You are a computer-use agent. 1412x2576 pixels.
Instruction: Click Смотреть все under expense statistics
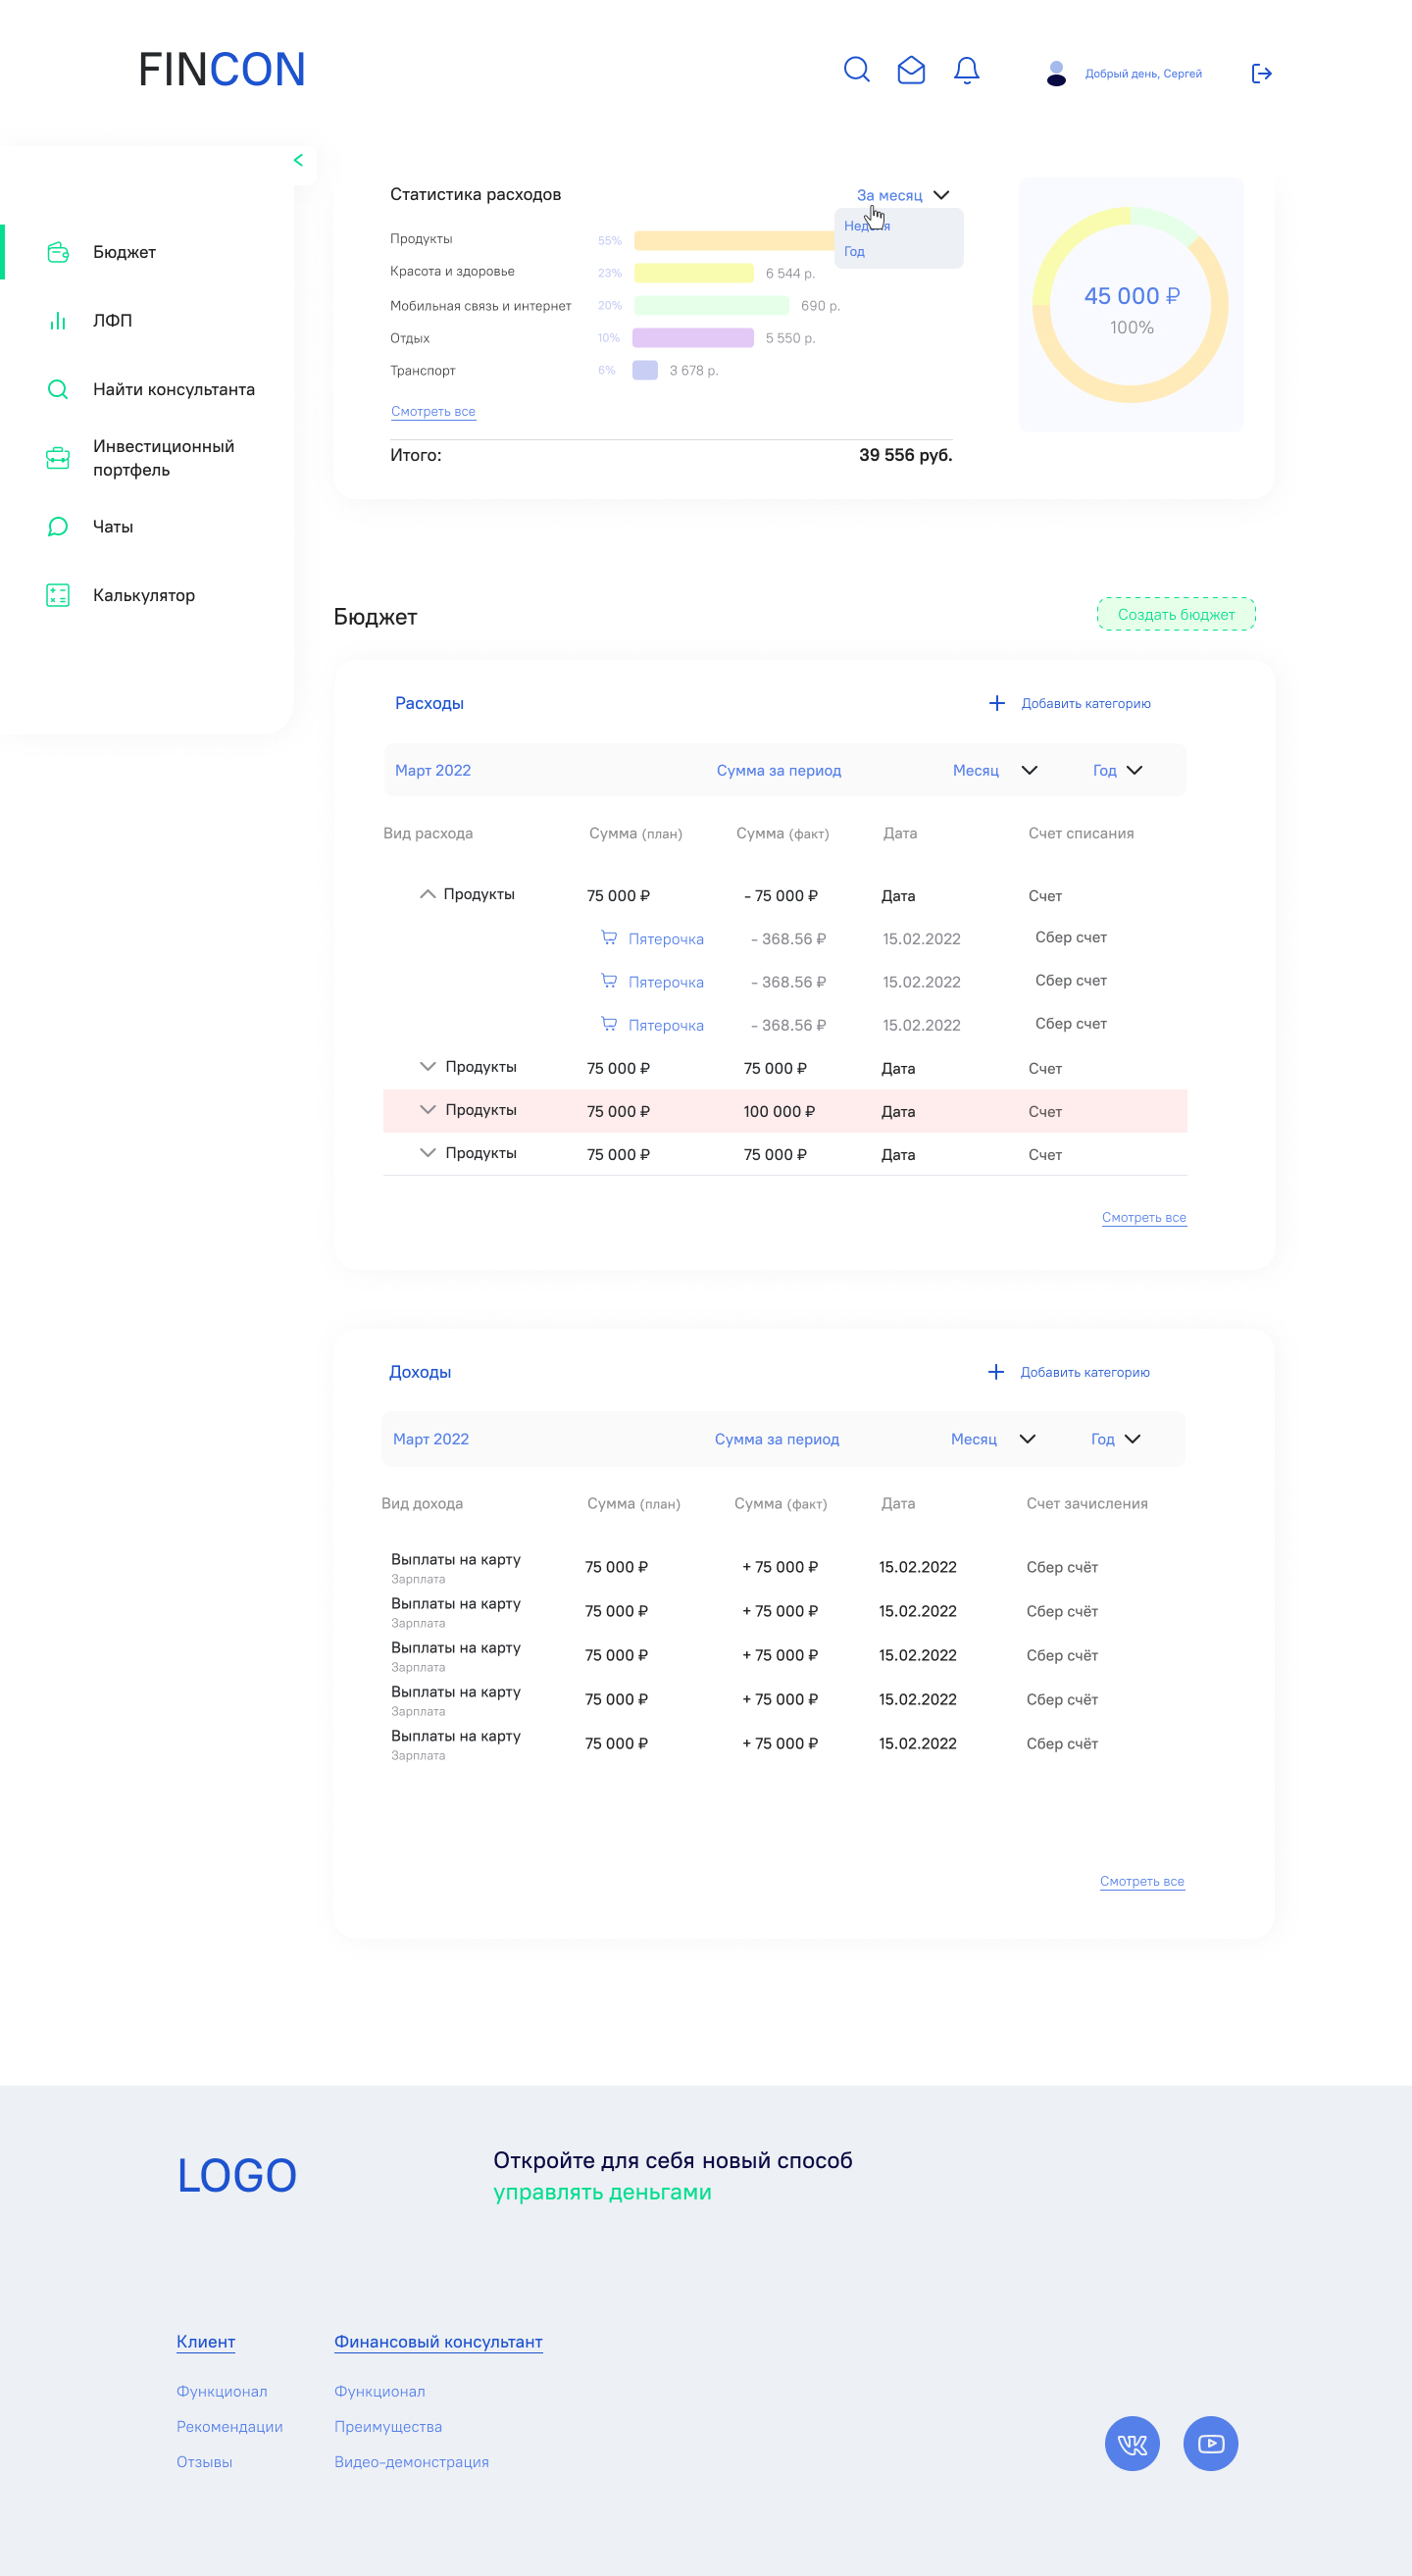coord(433,411)
